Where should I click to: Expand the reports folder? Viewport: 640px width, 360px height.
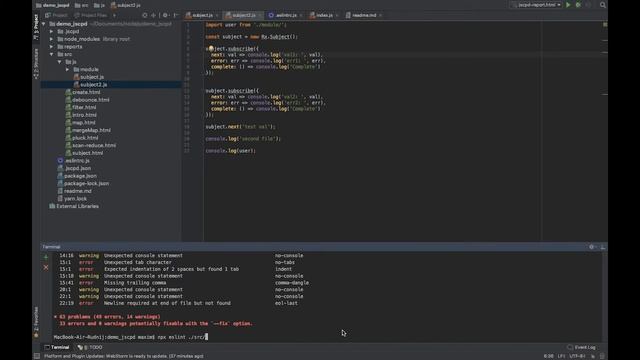51,47
